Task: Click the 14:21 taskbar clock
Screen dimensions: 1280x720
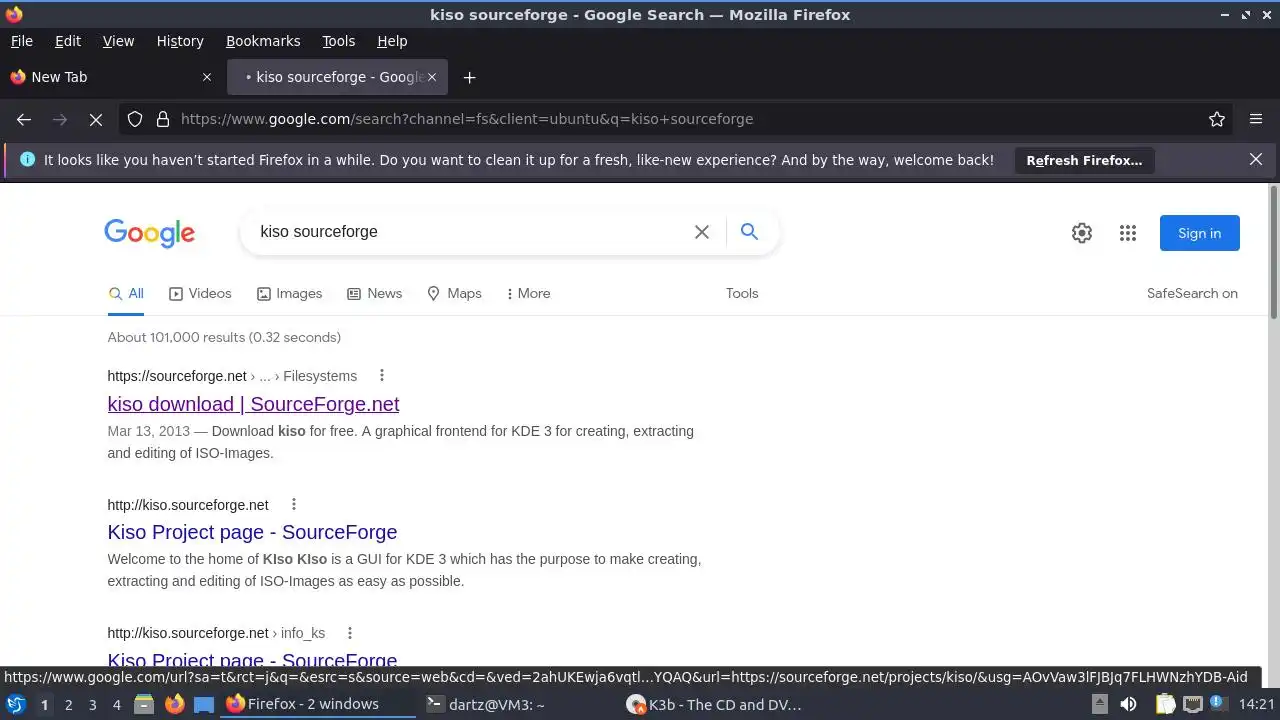Action: tap(1257, 705)
